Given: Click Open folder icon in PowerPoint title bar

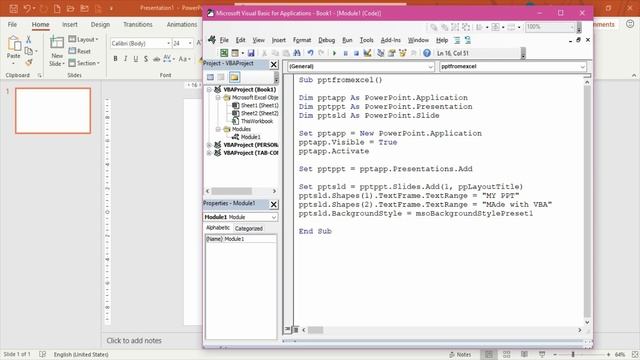Looking at the screenshot, I should click(x=70, y=8).
